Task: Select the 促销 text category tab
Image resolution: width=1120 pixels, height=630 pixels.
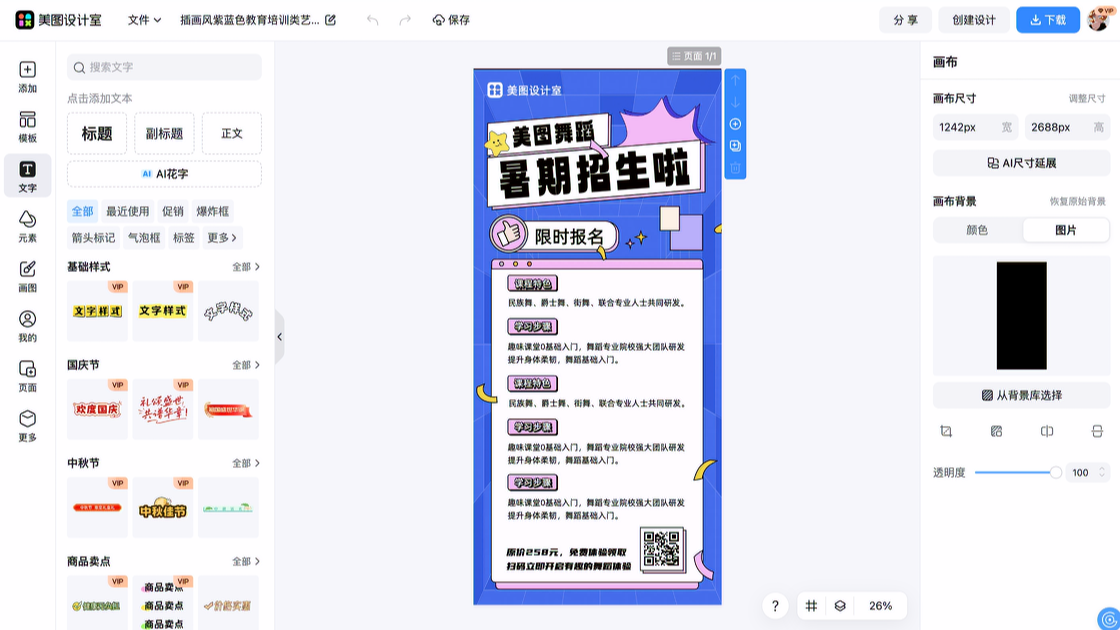Action: coord(173,211)
